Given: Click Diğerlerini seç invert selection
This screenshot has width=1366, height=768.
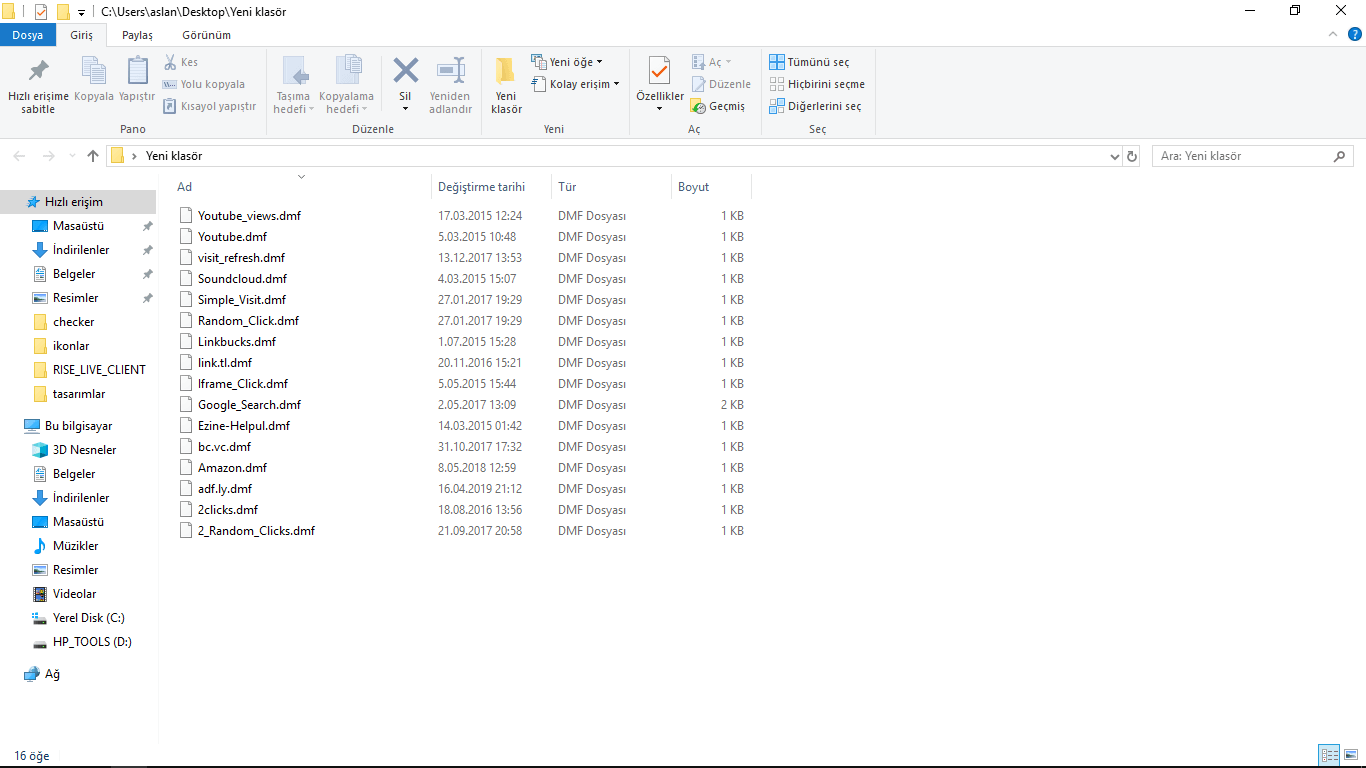Looking at the screenshot, I should (x=815, y=106).
